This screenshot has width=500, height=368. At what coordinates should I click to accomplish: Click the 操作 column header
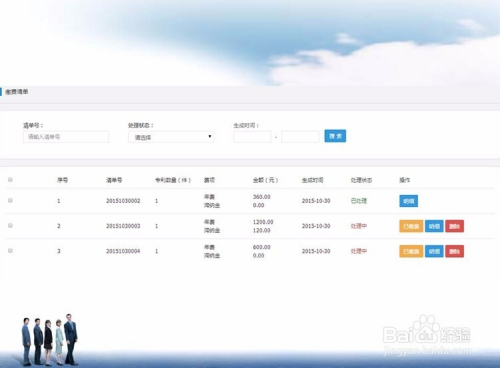405,180
